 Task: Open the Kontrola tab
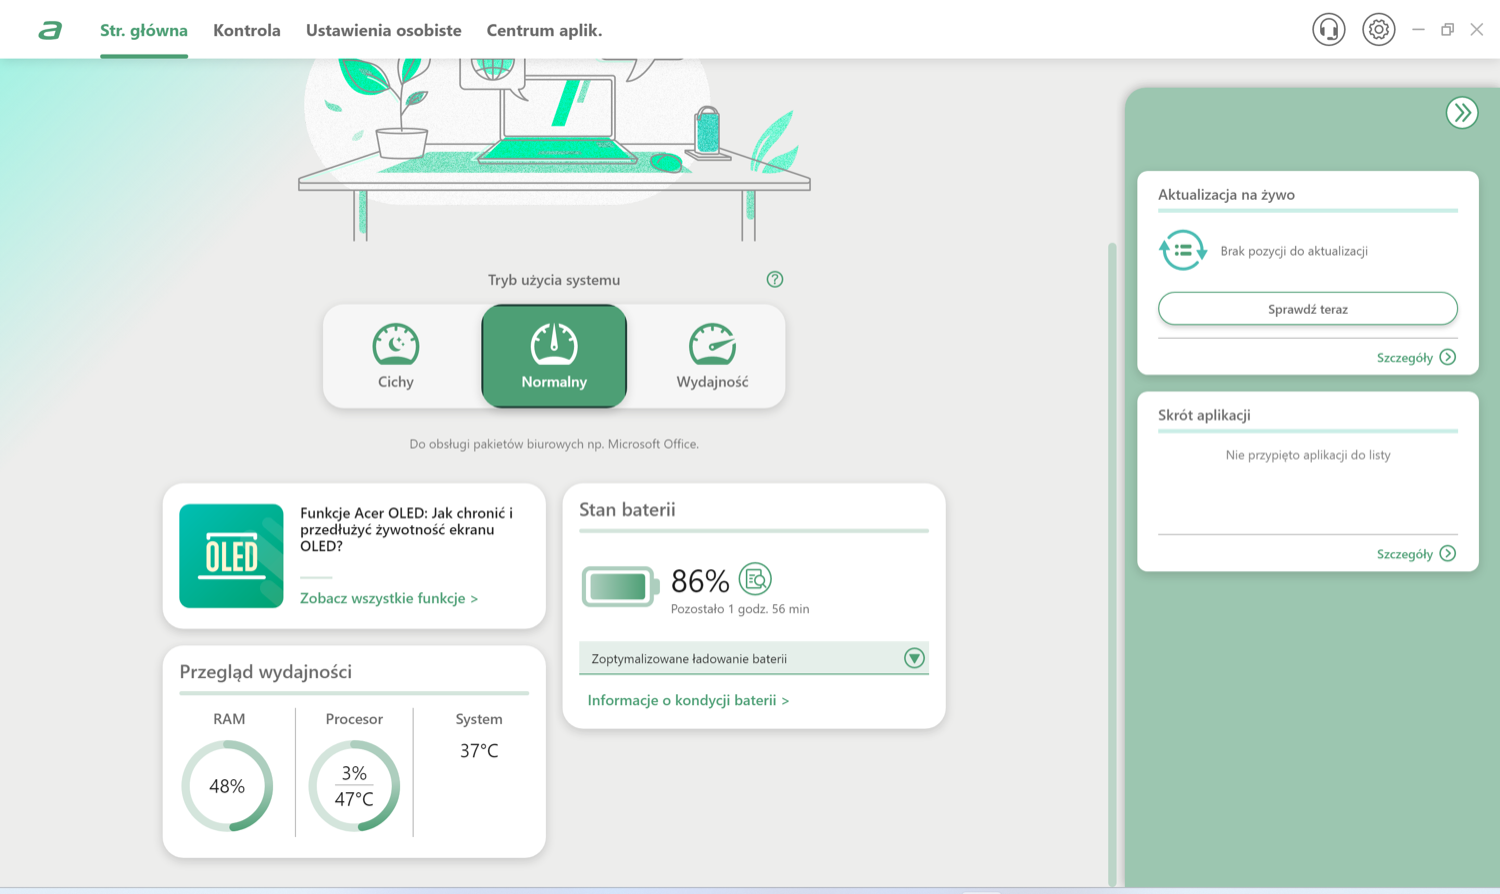click(247, 30)
